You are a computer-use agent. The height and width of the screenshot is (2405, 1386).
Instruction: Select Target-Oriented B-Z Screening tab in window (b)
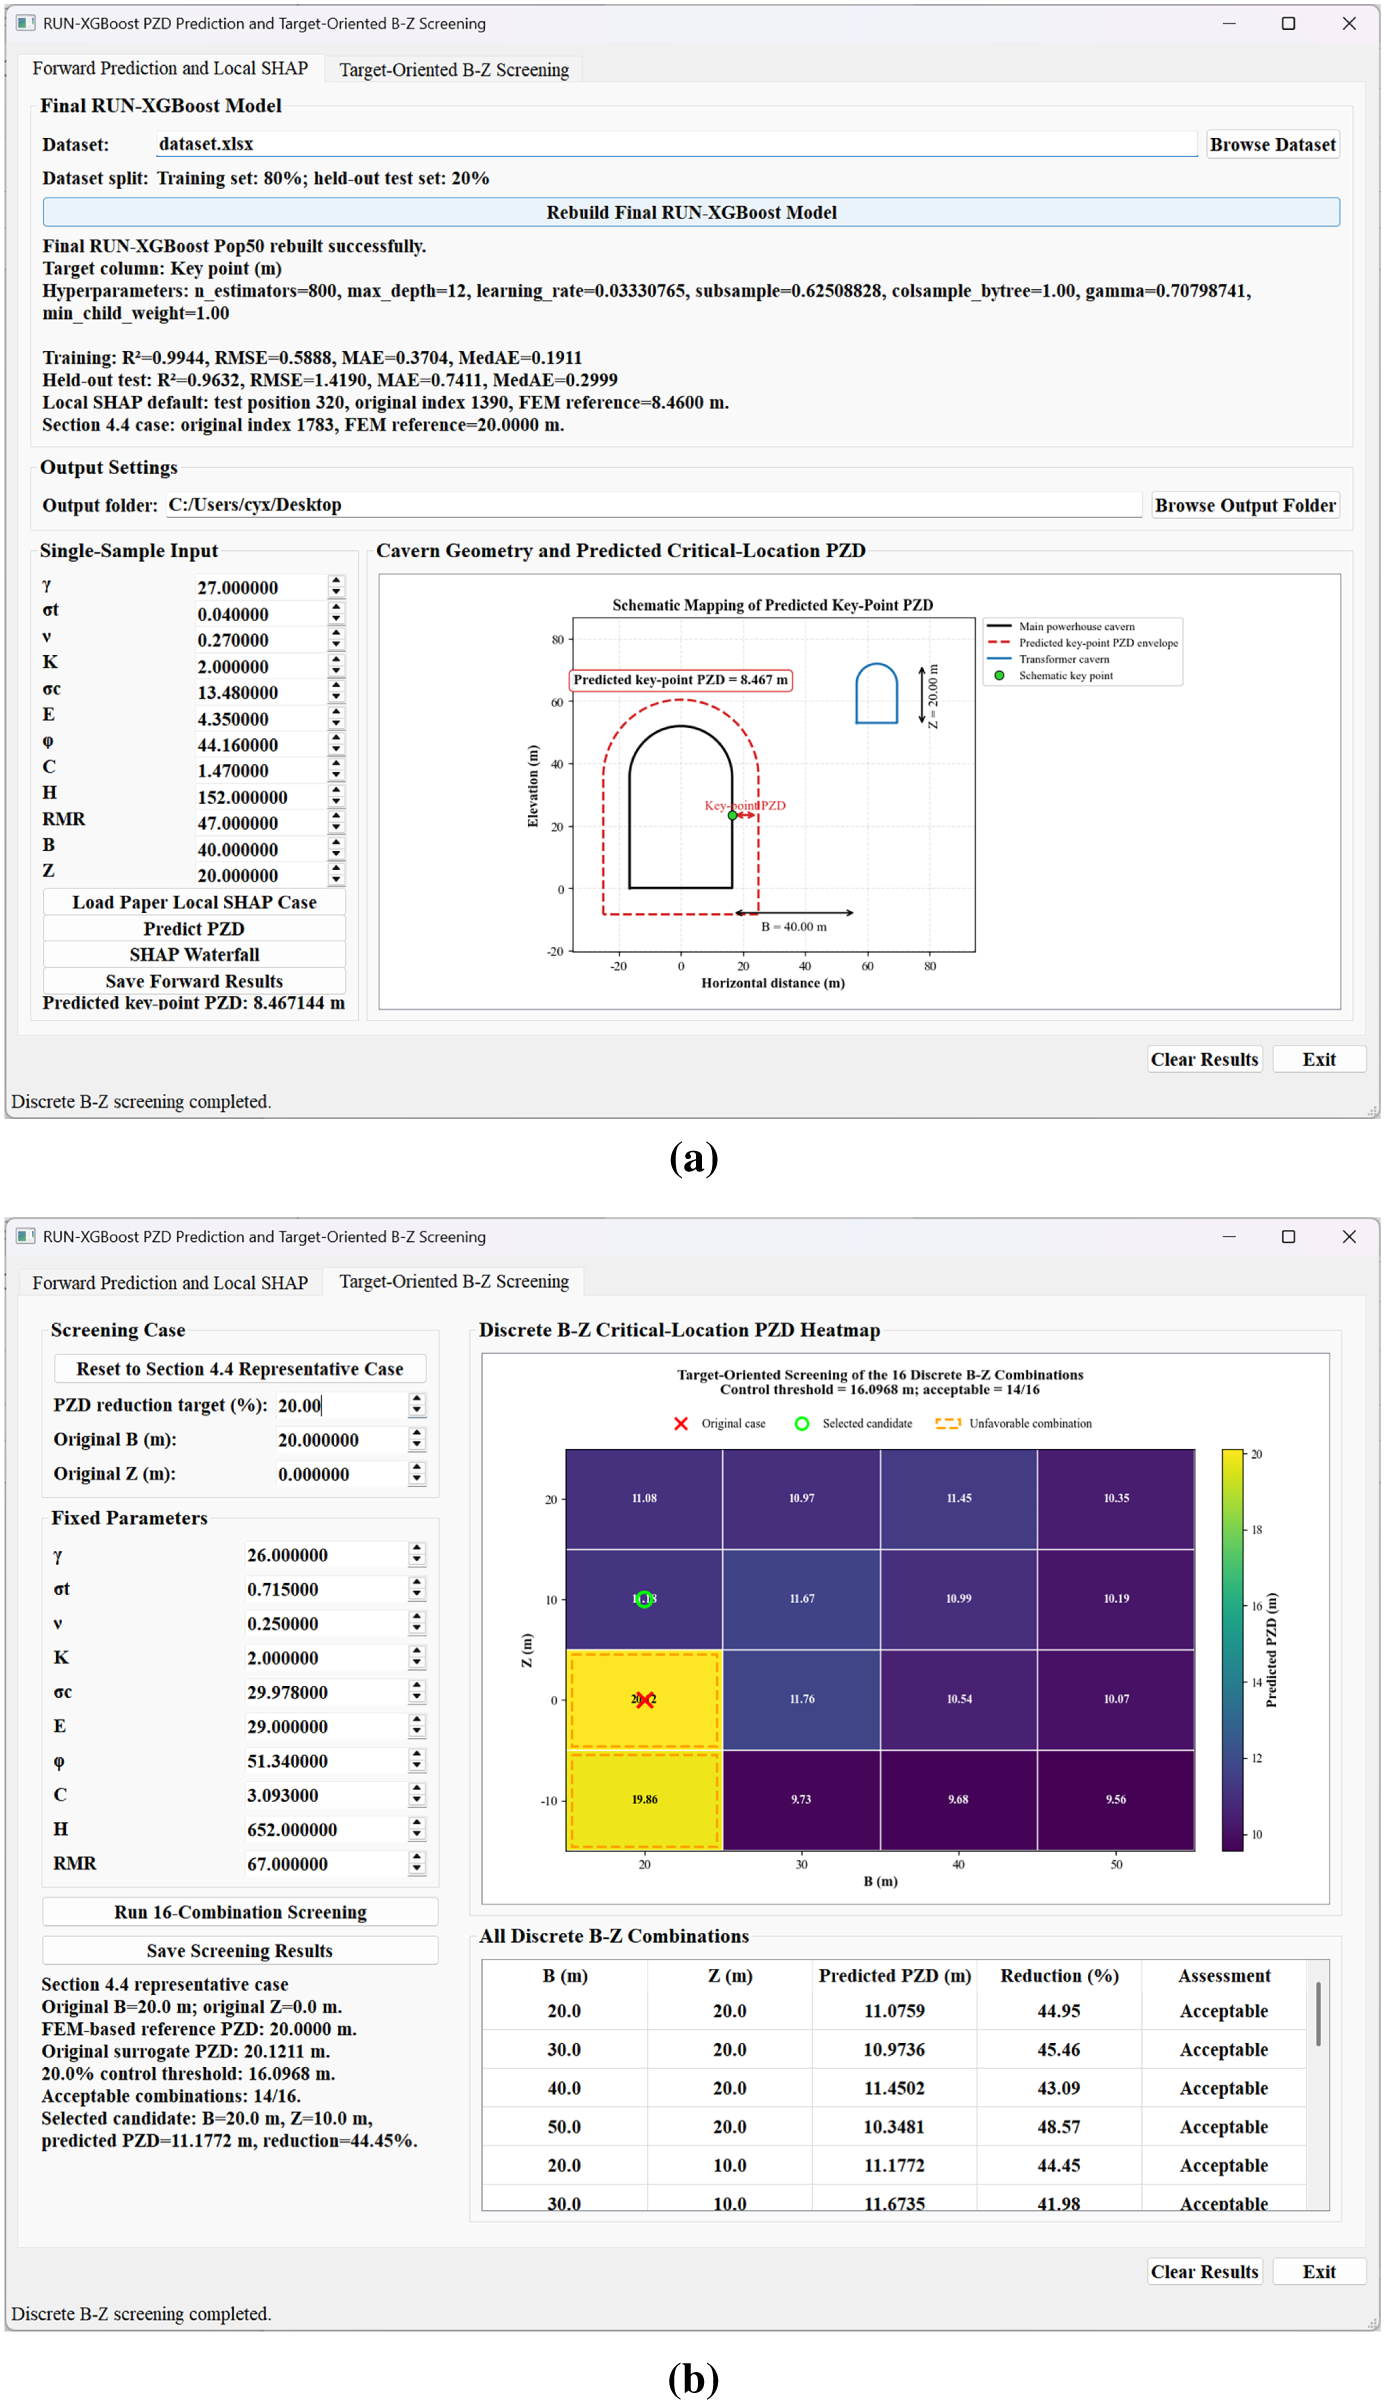454,1281
